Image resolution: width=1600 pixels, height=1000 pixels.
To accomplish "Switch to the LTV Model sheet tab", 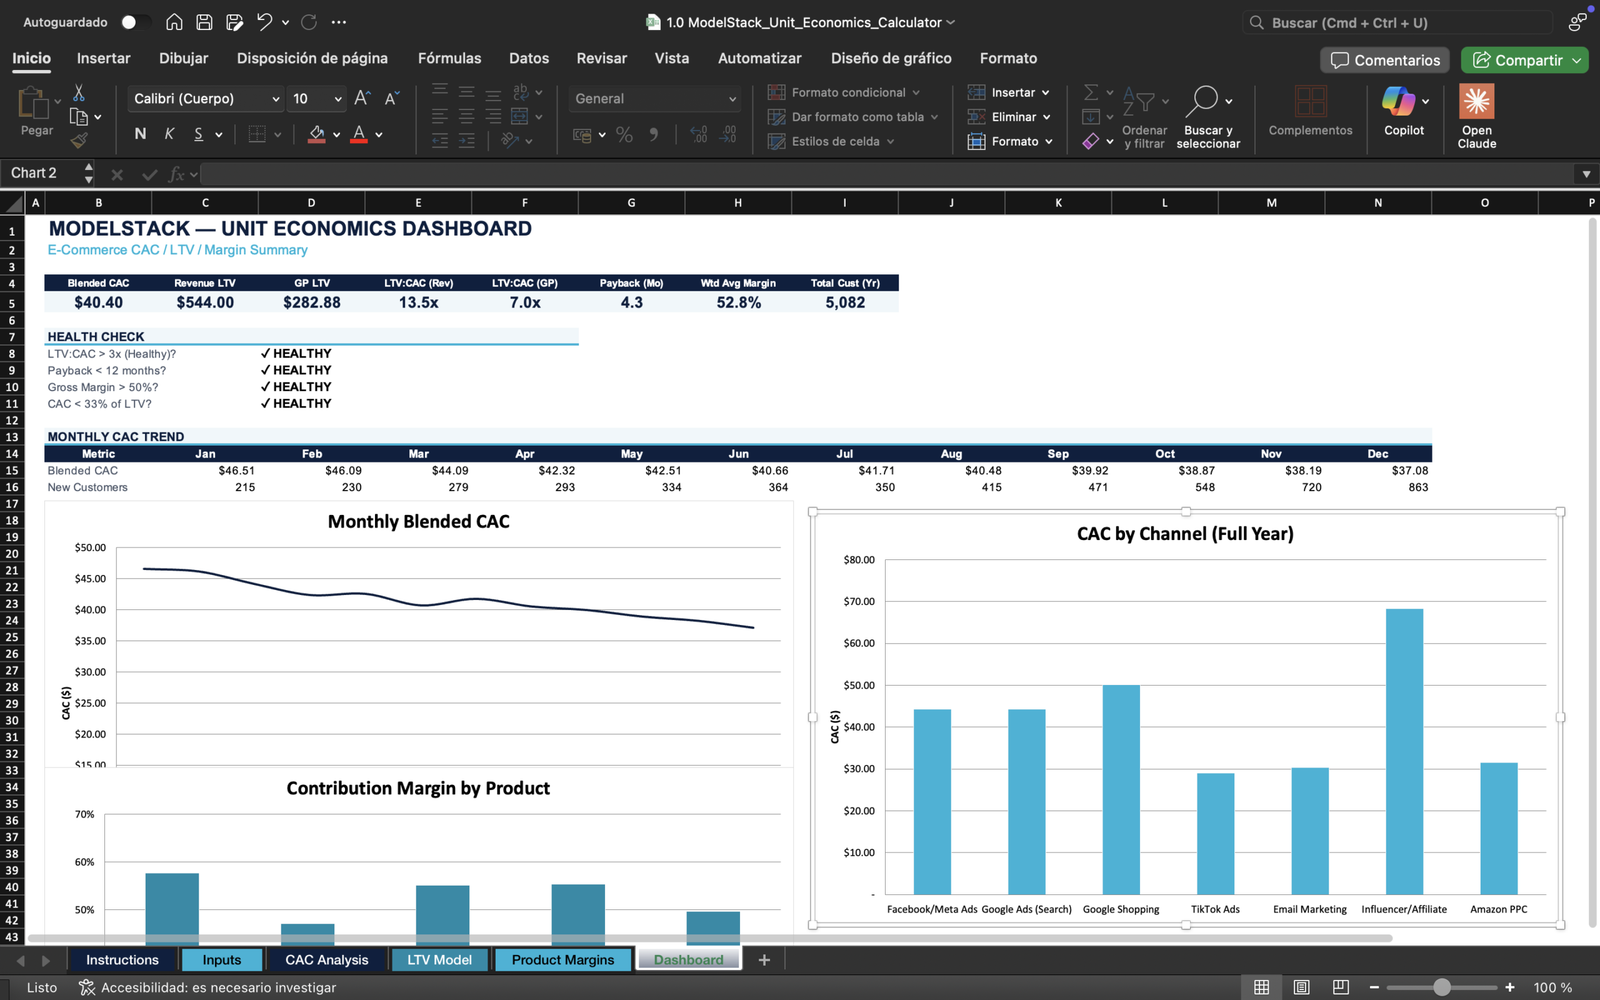I will pos(439,960).
